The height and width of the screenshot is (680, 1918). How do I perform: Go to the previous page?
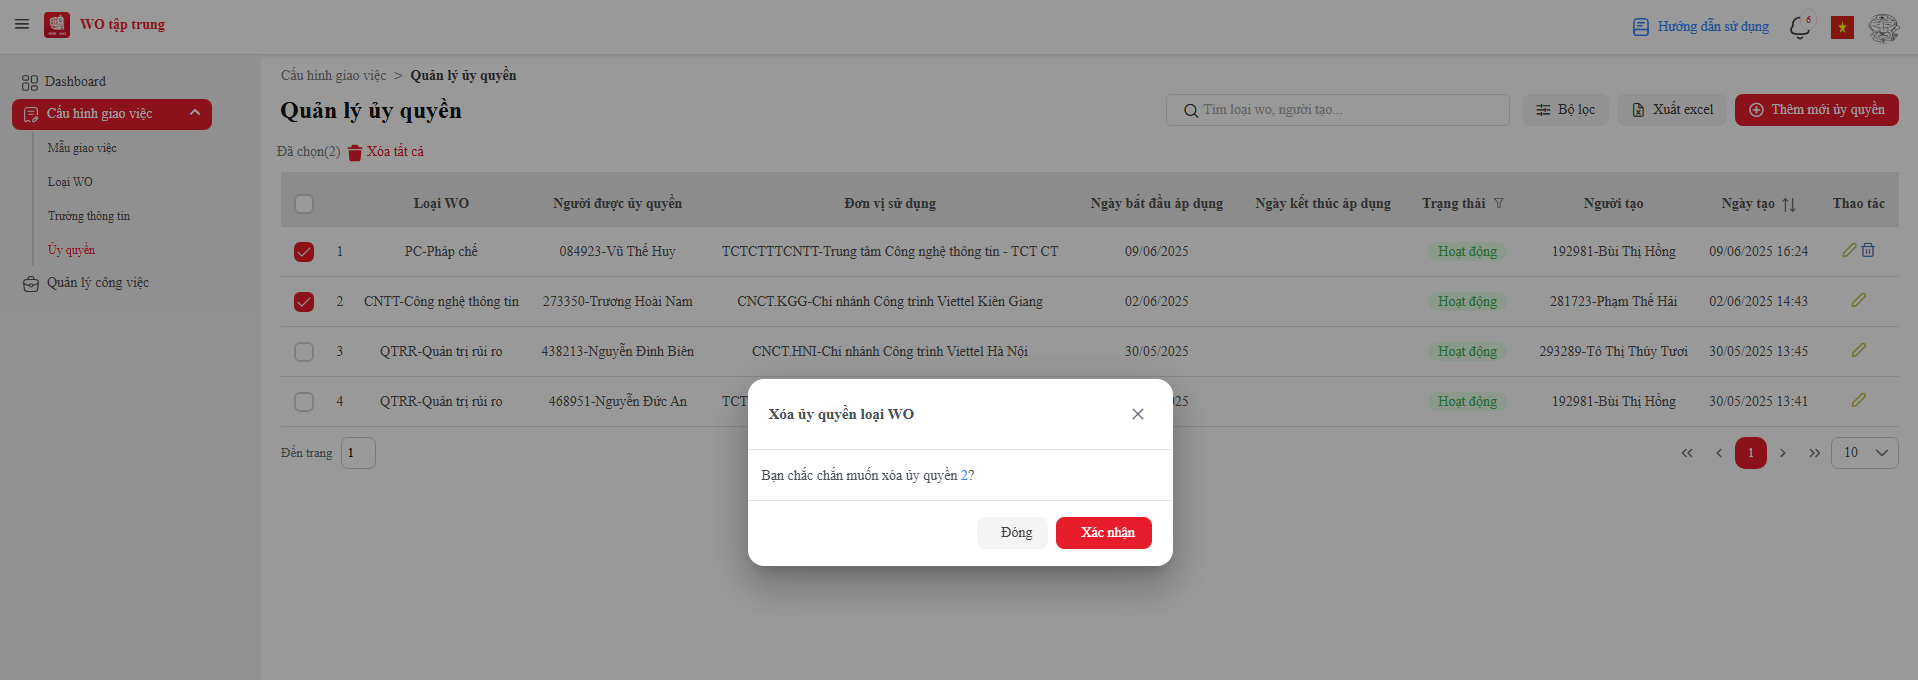click(x=1719, y=453)
